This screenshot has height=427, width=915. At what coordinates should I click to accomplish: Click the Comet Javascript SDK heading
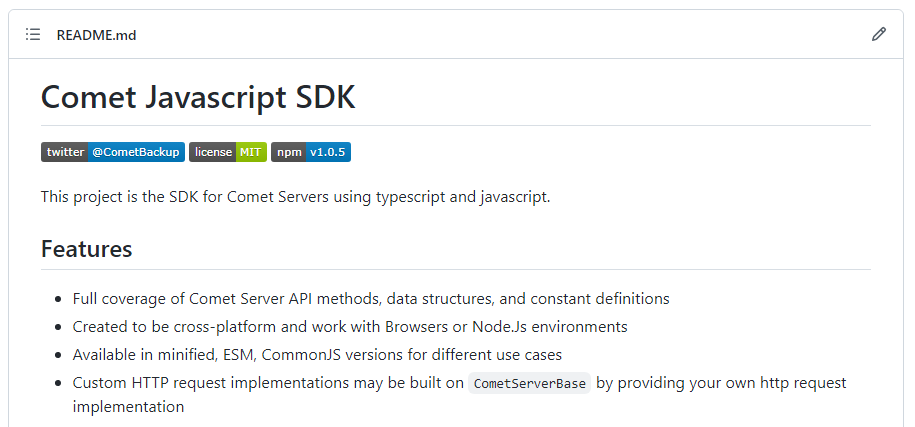(x=198, y=97)
